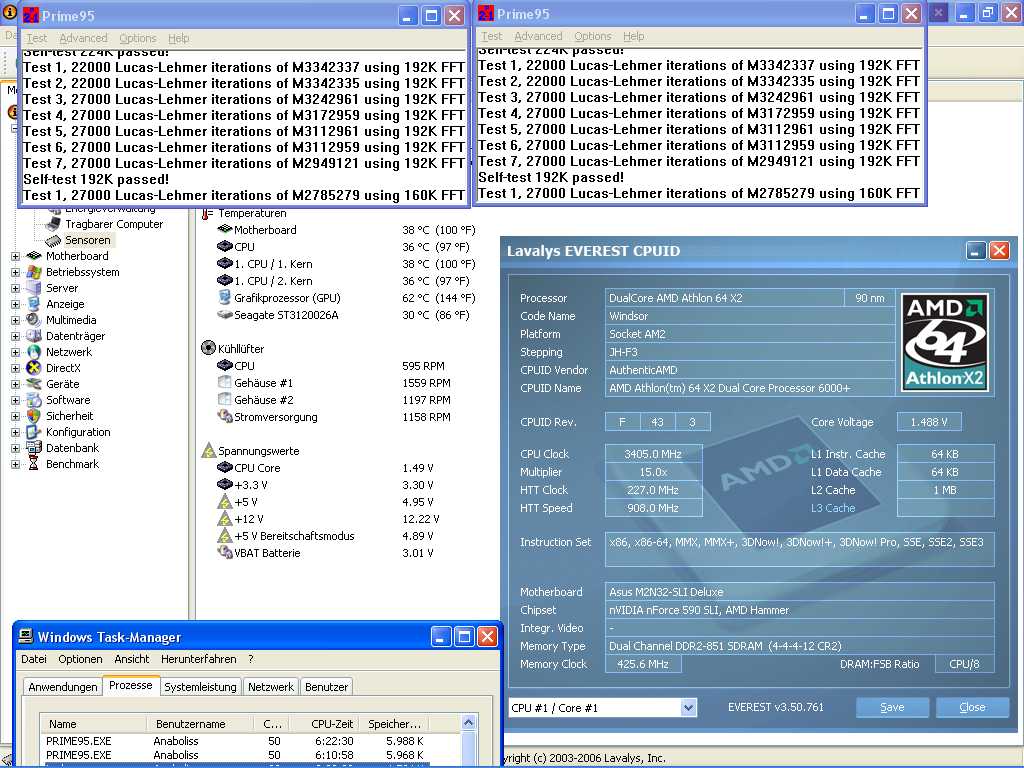Click the Geräte tree item
Image resolution: width=1024 pixels, height=768 pixels.
click(63, 384)
